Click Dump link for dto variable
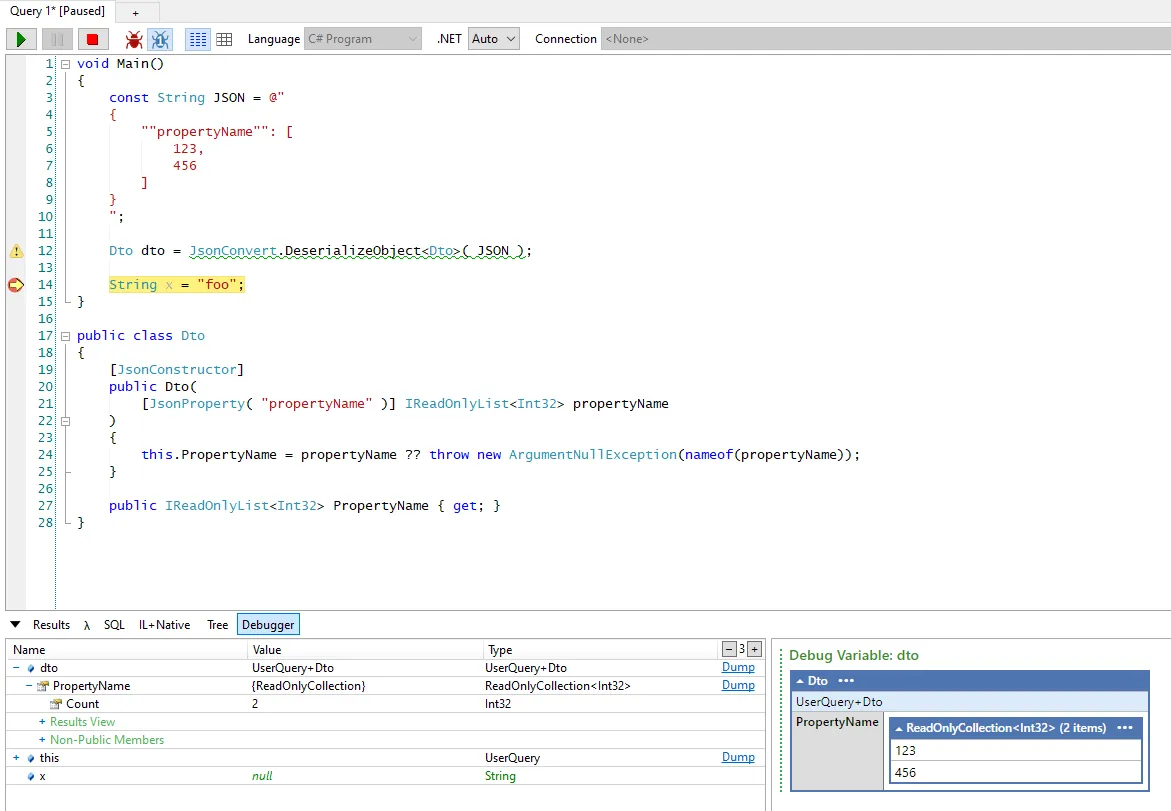Screen dimensions: 1171x811 tap(738, 667)
